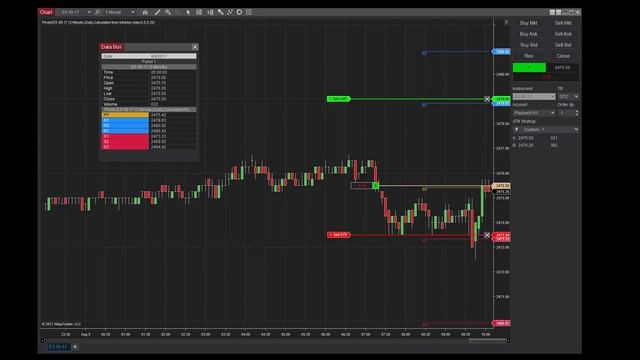Click the Rev button
The height and width of the screenshot is (360, 640).
(x=529, y=56)
